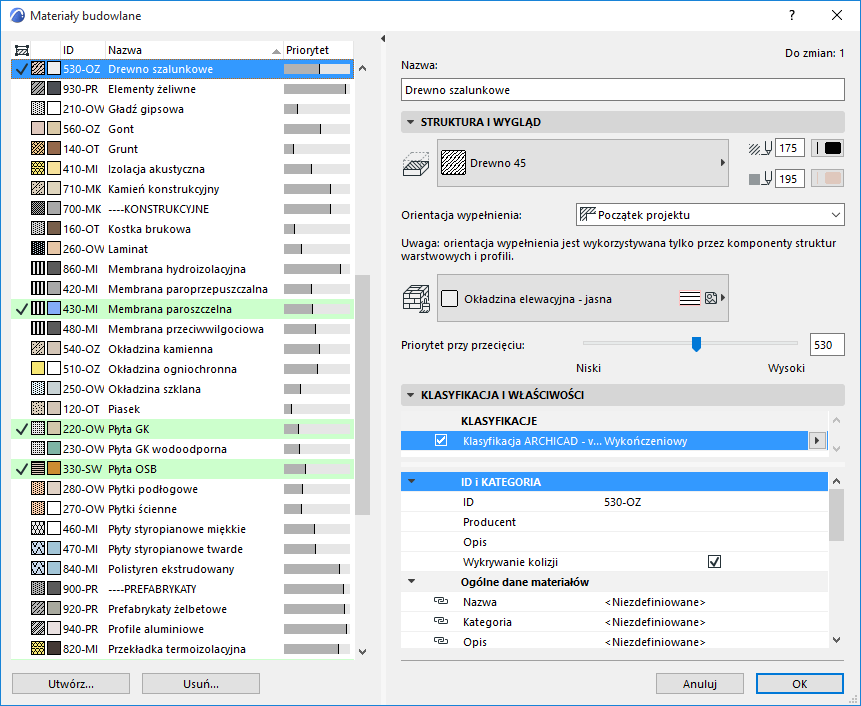Click material list scroll down arrow
The image size is (861, 706).
pos(362,651)
